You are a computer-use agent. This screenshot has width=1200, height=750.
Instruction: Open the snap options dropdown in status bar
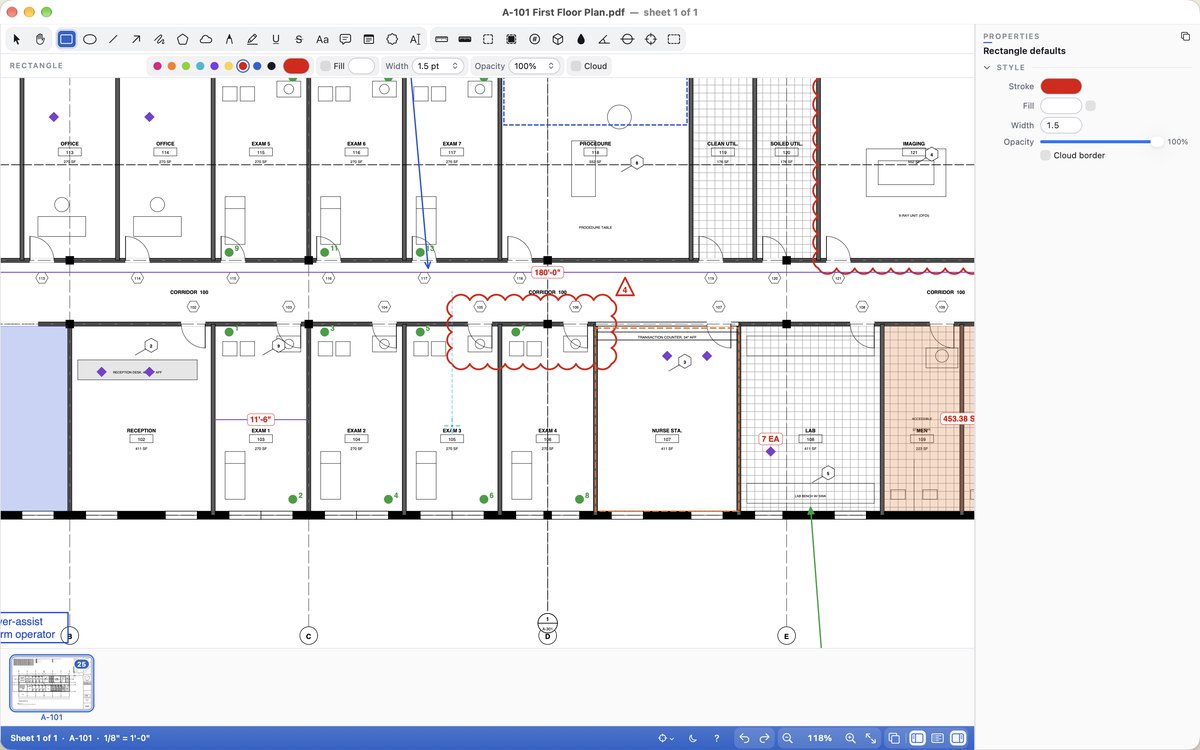coord(665,738)
